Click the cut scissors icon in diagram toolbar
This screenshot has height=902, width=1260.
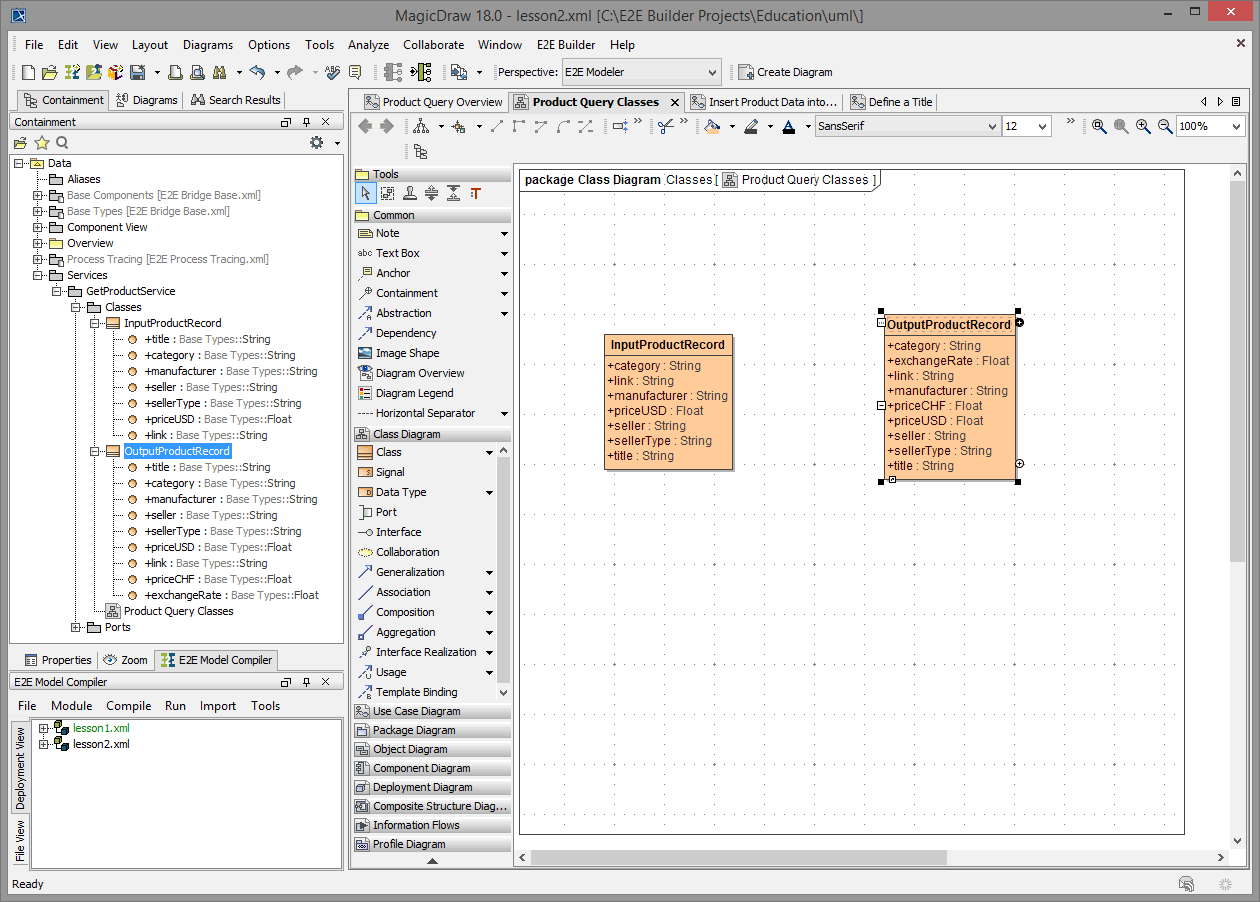[665, 126]
